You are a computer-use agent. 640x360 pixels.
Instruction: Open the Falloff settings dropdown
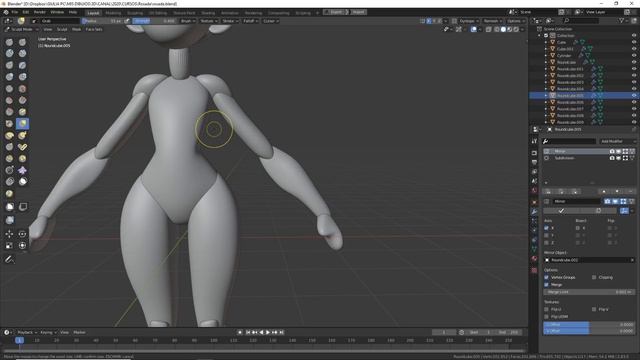point(250,21)
